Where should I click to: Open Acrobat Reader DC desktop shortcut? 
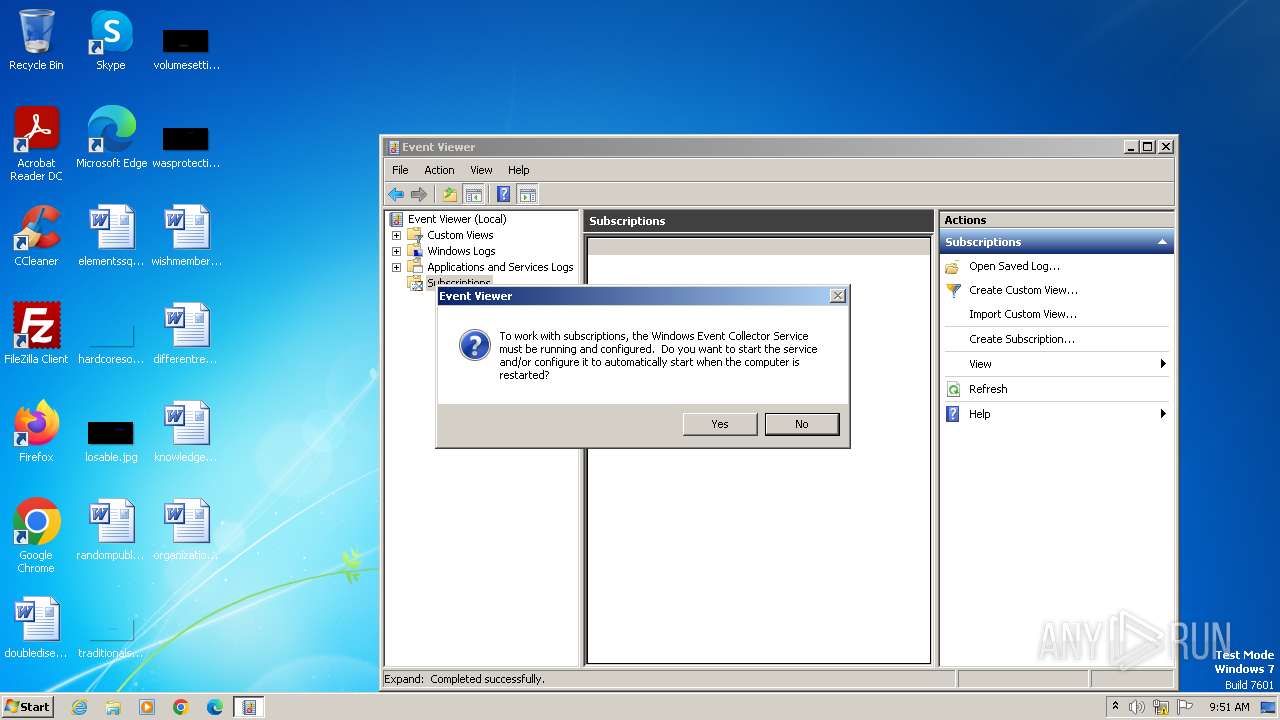click(x=36, y=144)
